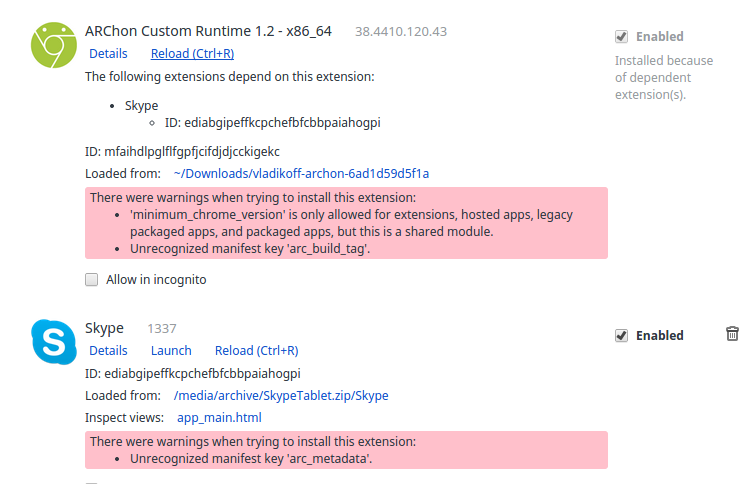Click the 'minimum_chrome_version' warning message
Viewport: 751px width, 484px height.
tap(351, 223)
